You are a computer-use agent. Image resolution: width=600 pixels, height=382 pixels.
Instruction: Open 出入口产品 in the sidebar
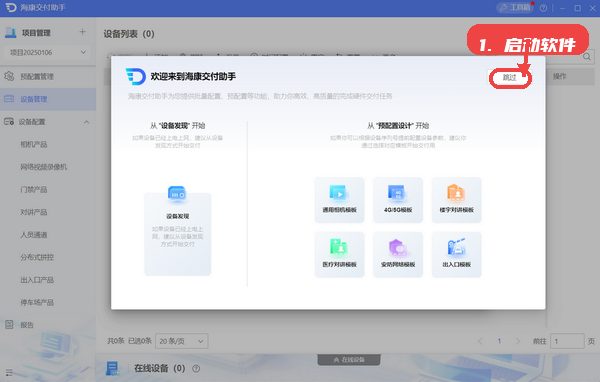tap(37, 280)
